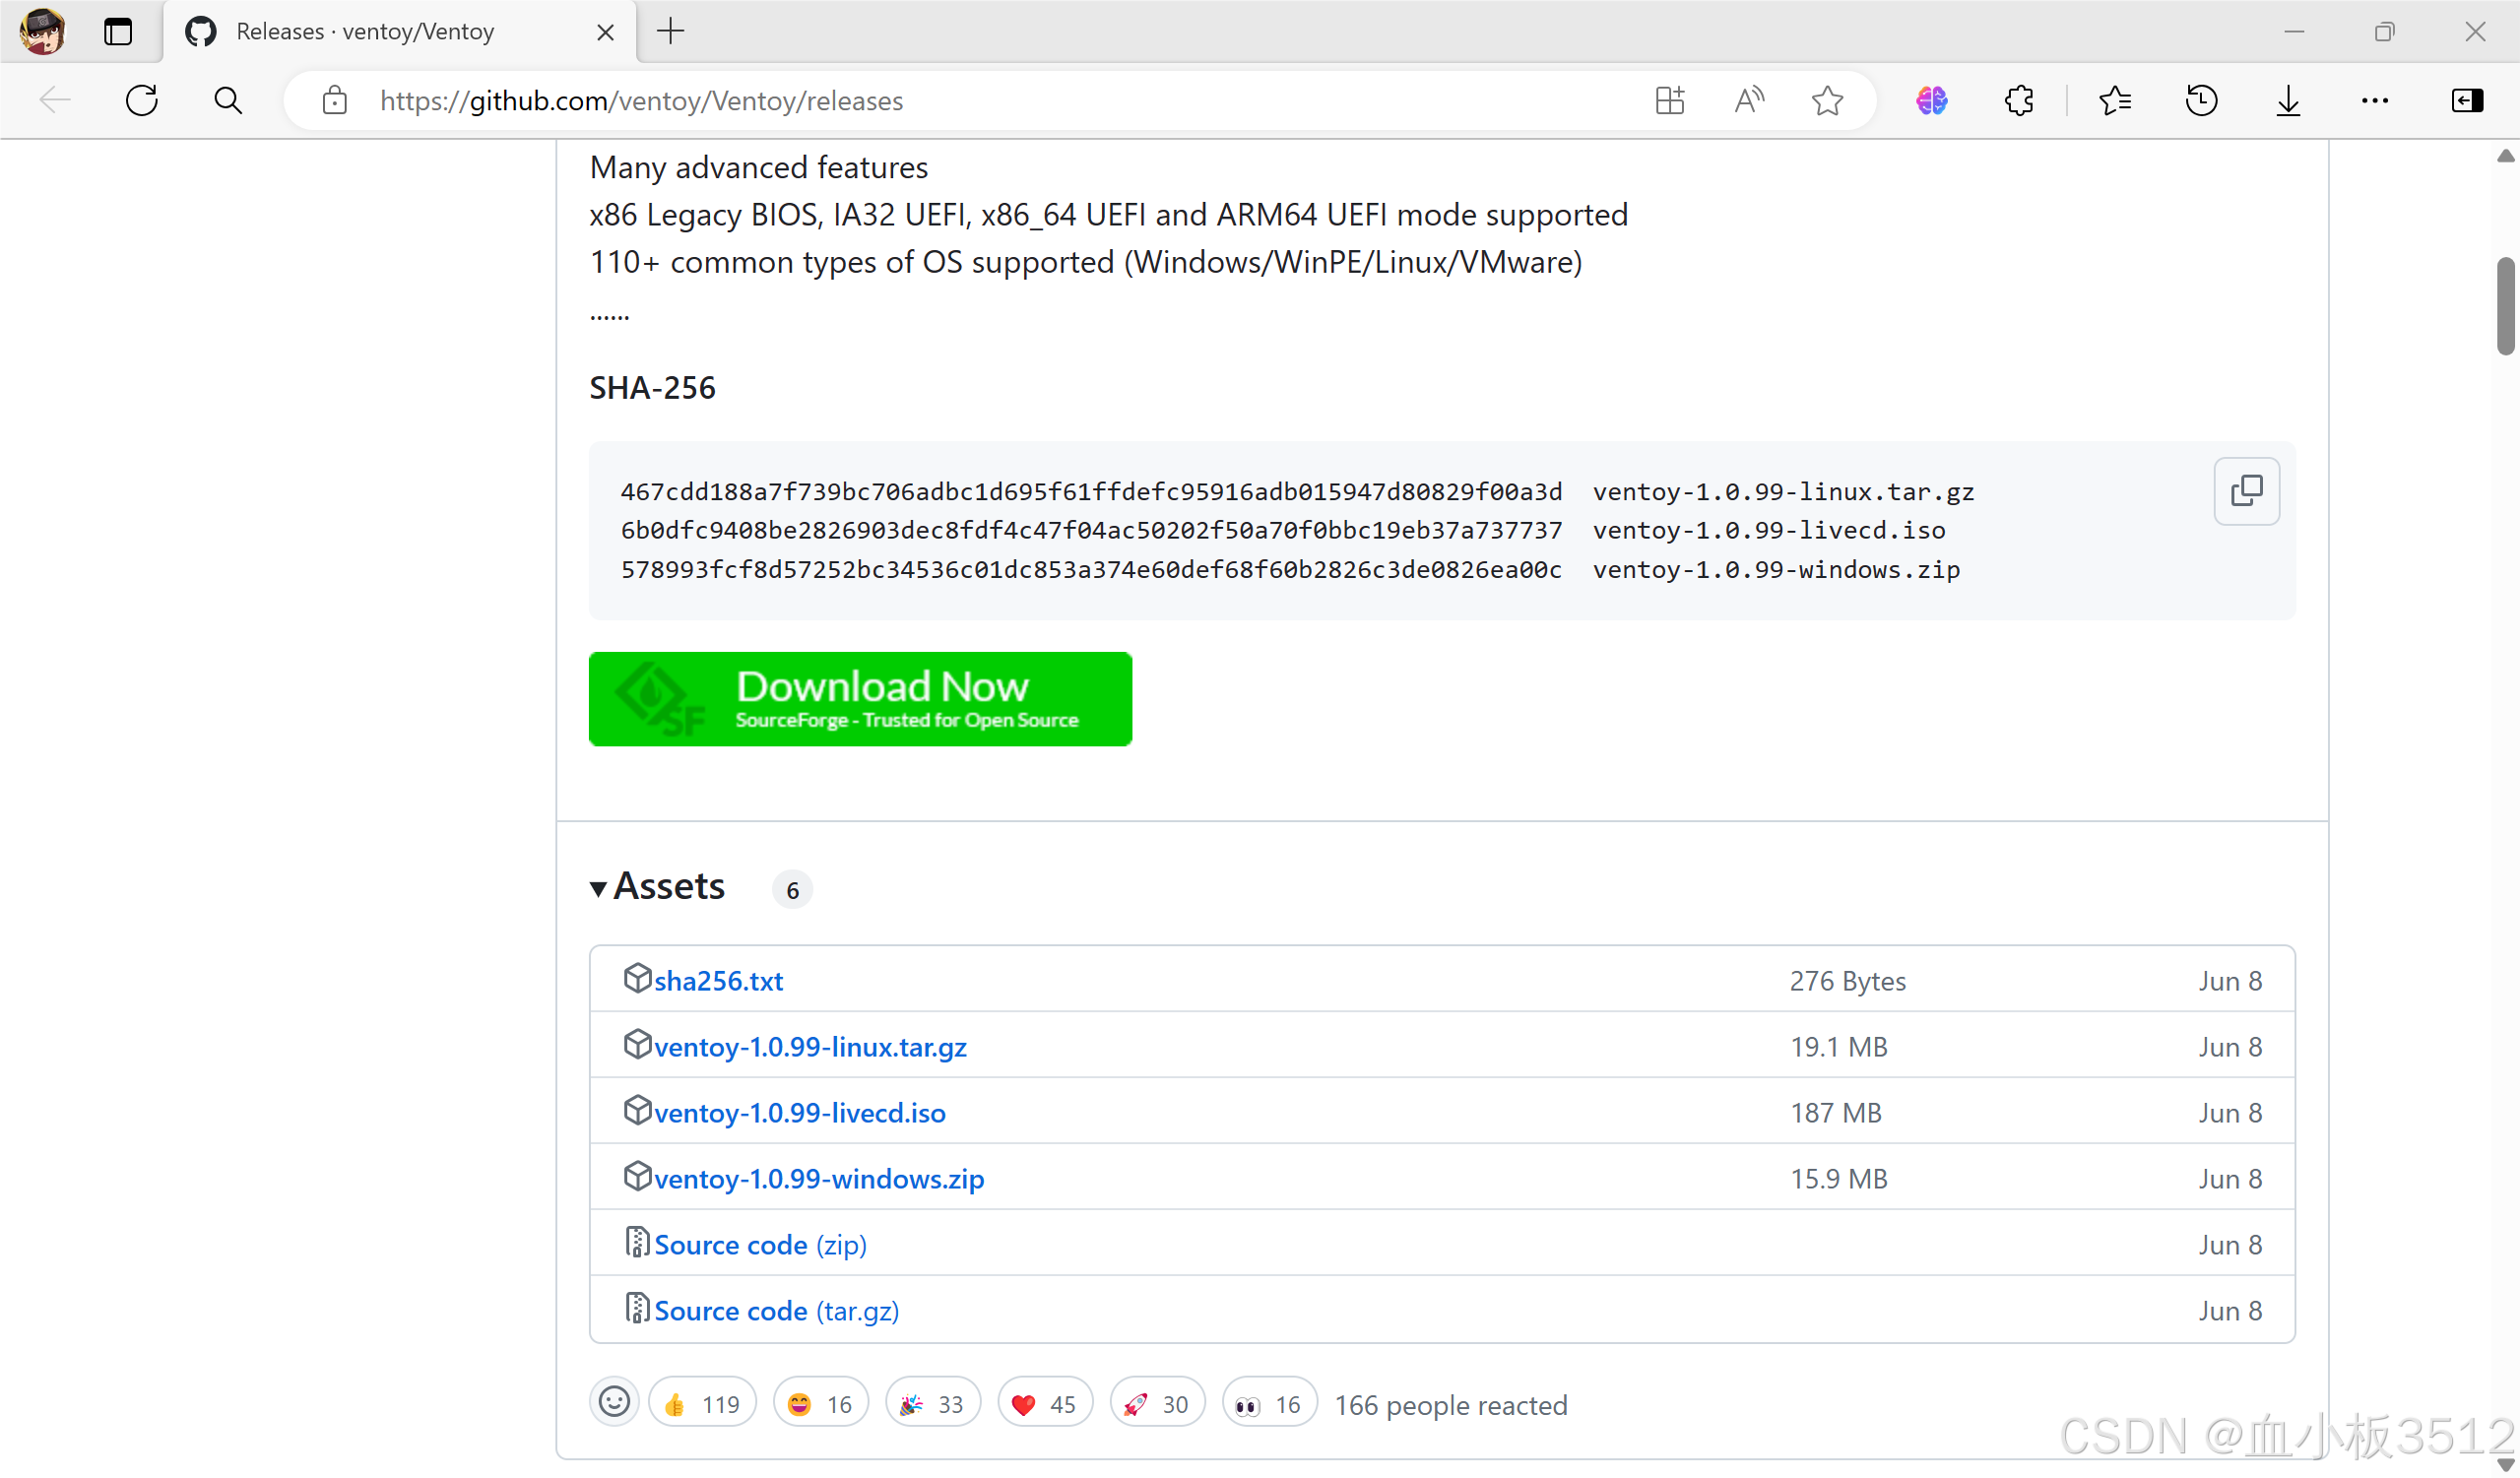Viewport: 2520px width, 1478px height.
Task: Toggle the laugh reaction 16
Action: [x=820, y=1403]
